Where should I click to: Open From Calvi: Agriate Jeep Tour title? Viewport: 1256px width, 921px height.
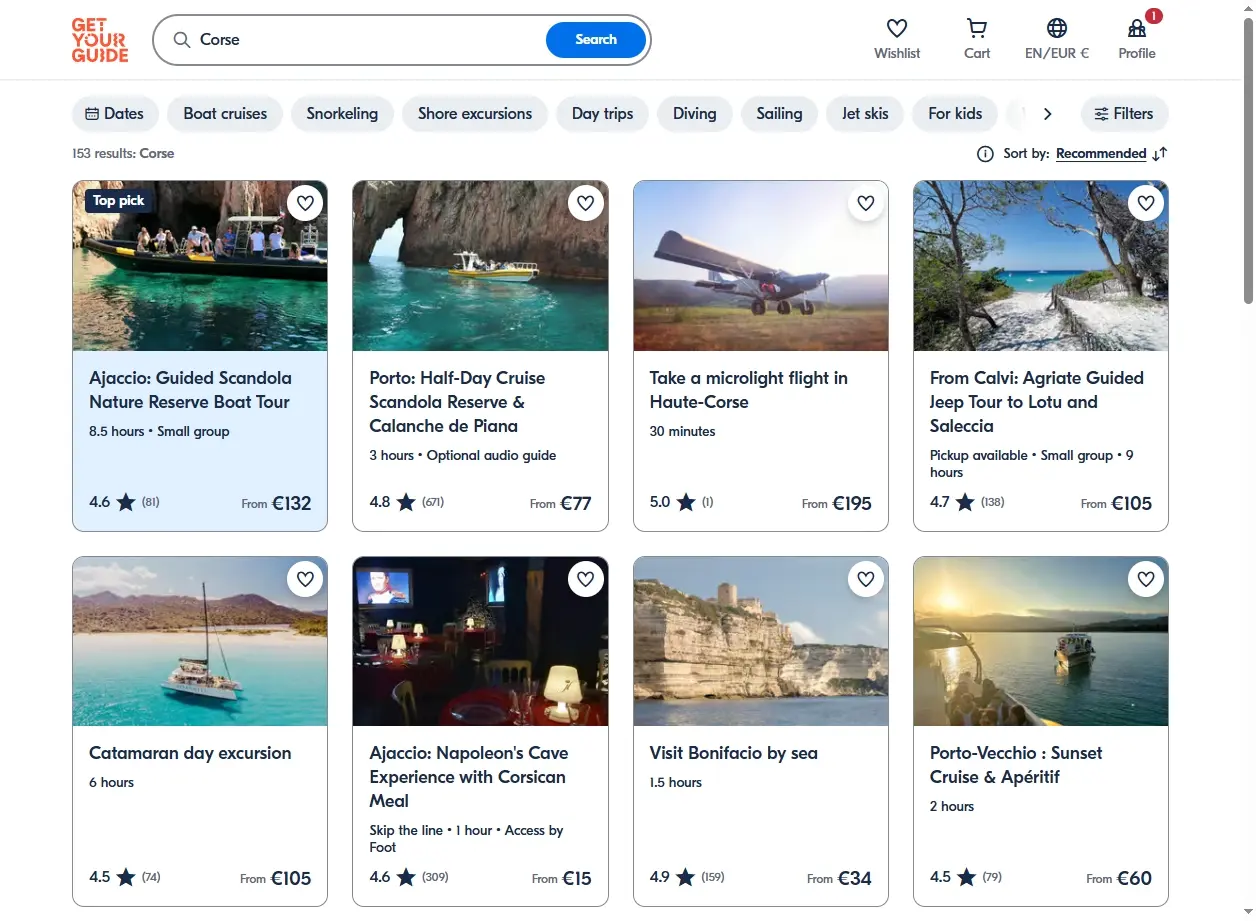(x=1037, y=402)
